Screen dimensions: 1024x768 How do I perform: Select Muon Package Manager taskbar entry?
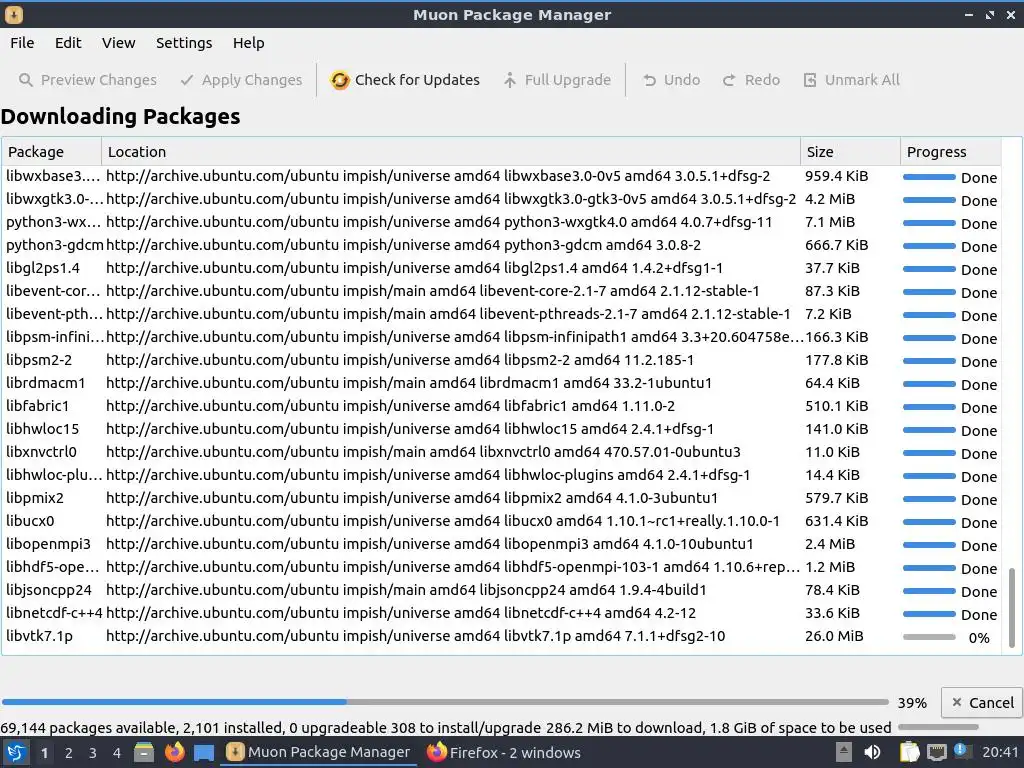point(319,752)
